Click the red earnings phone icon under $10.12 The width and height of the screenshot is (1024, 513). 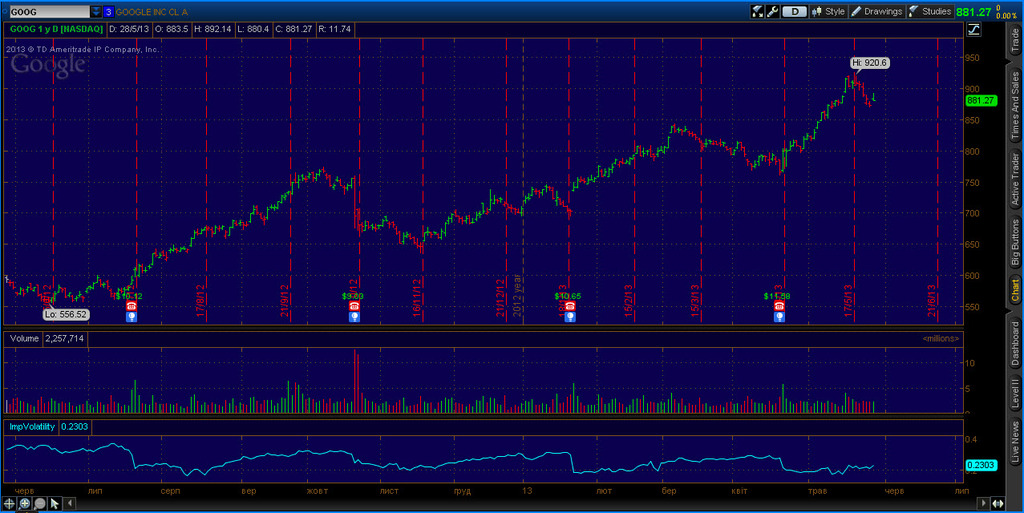click(131, 306)
